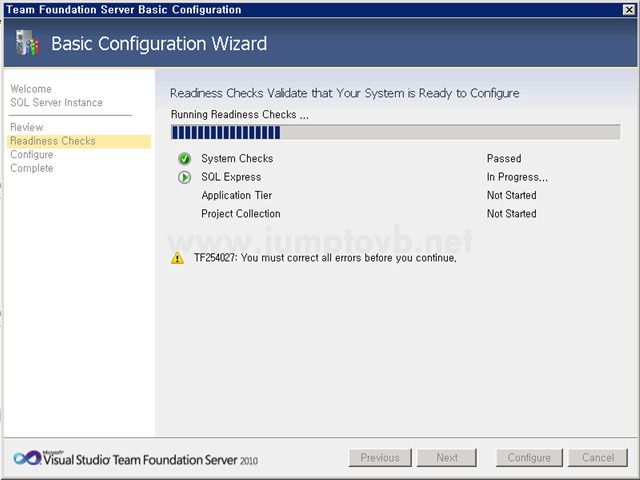This screenshot has width=640, height=480.
Task: Click Not Started status for Project Collection
Action: point(511,214)
